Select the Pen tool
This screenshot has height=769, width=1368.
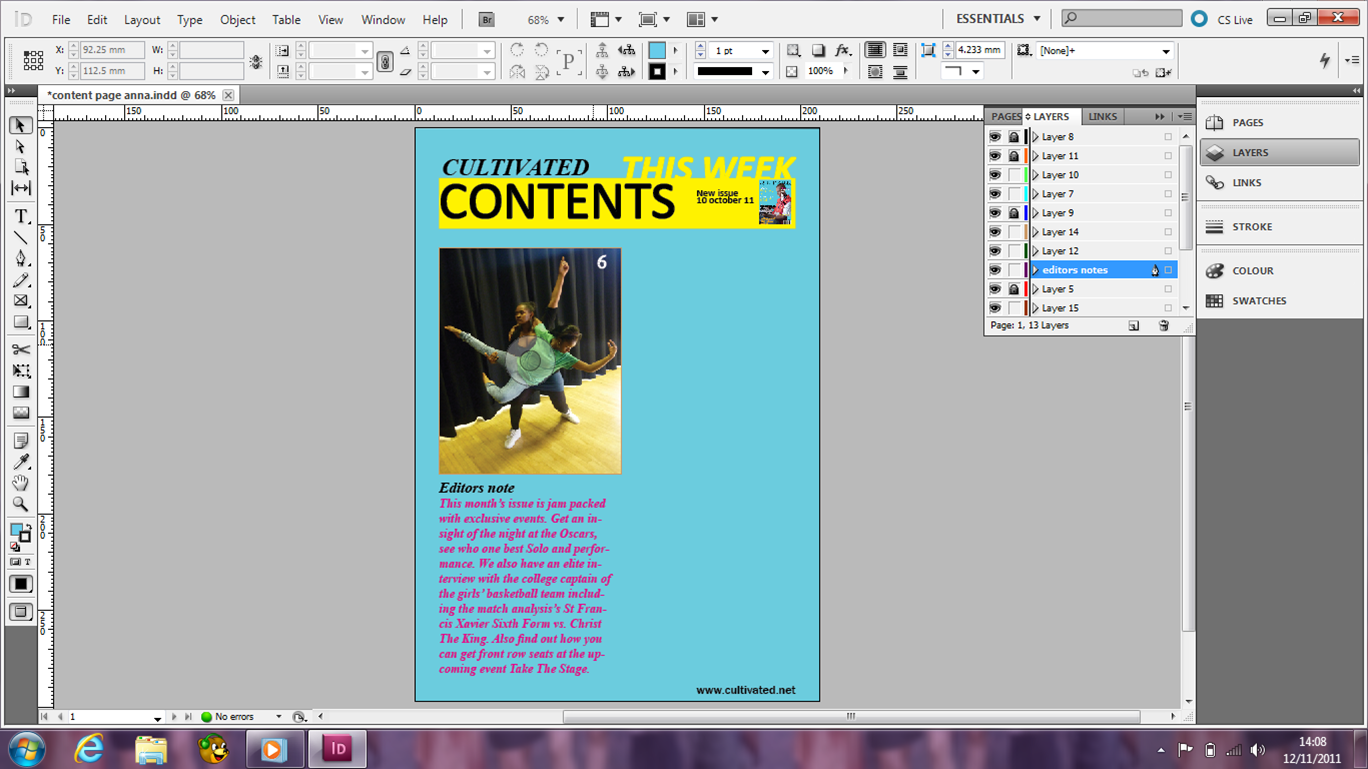point(20,258)
